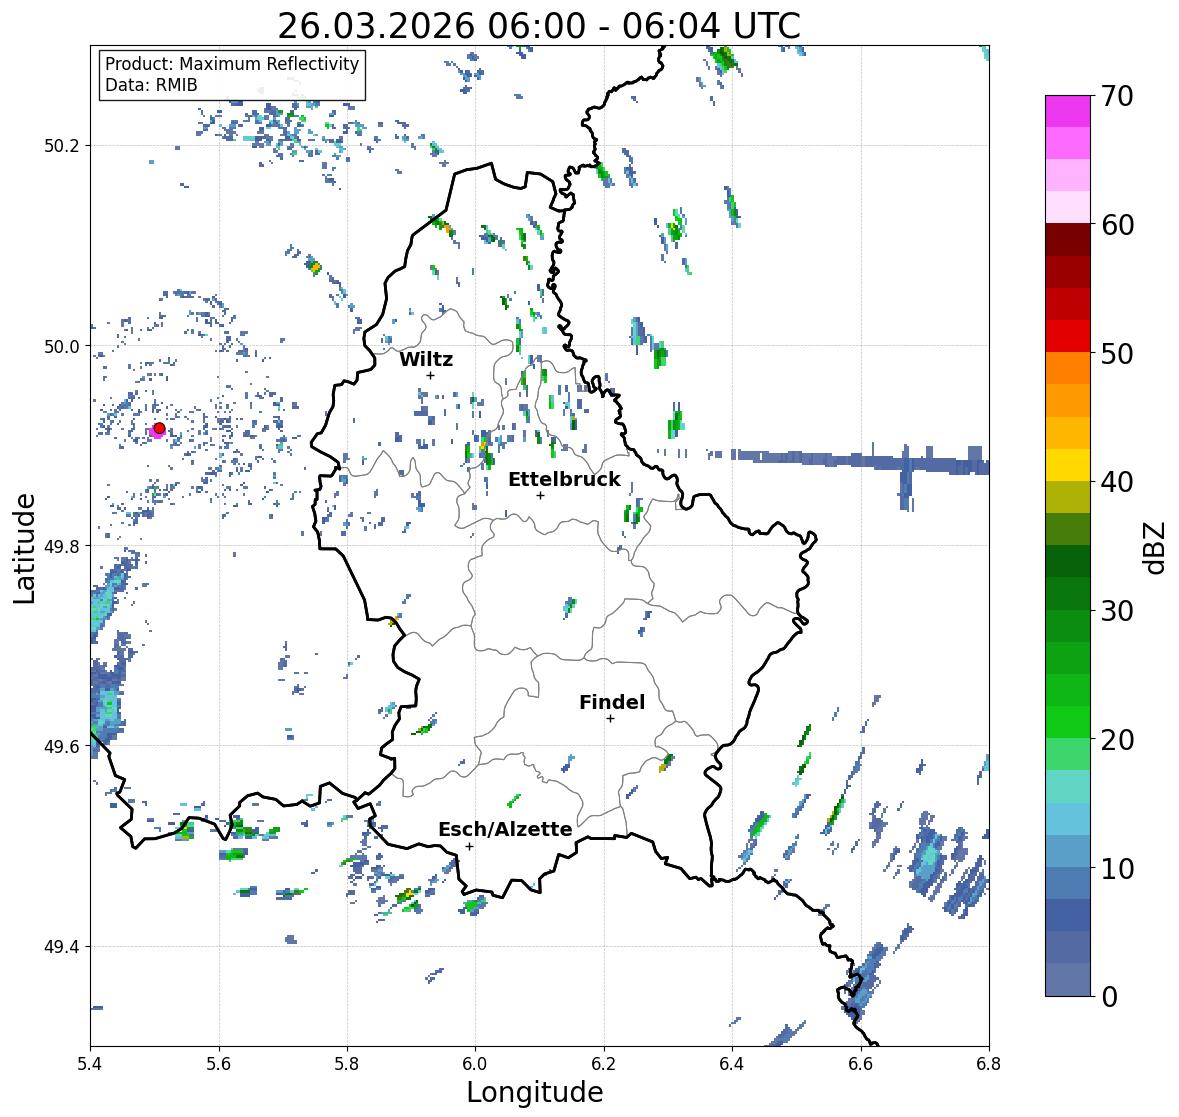Click the Esch/Alzette station label
Image resolution: width=1179 pixels, height=1117 pixels.
(505, 829)
